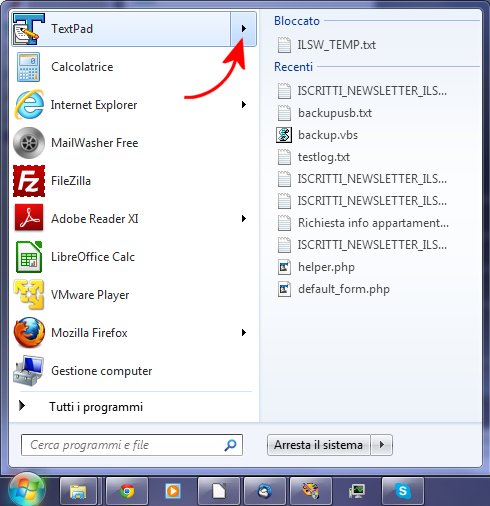Open the blank document taskbar icon

(219, 491)
